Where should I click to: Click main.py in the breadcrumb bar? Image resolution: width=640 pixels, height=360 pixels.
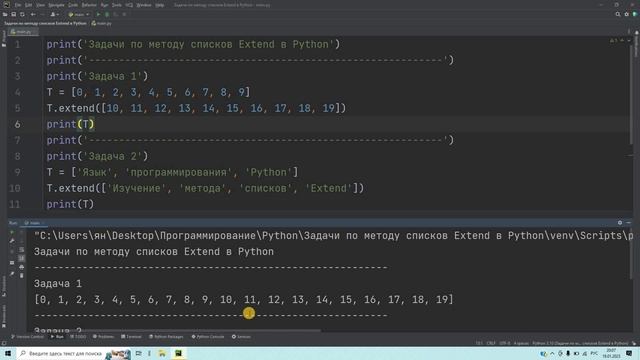pyautogui.click(x=102, y=23)
